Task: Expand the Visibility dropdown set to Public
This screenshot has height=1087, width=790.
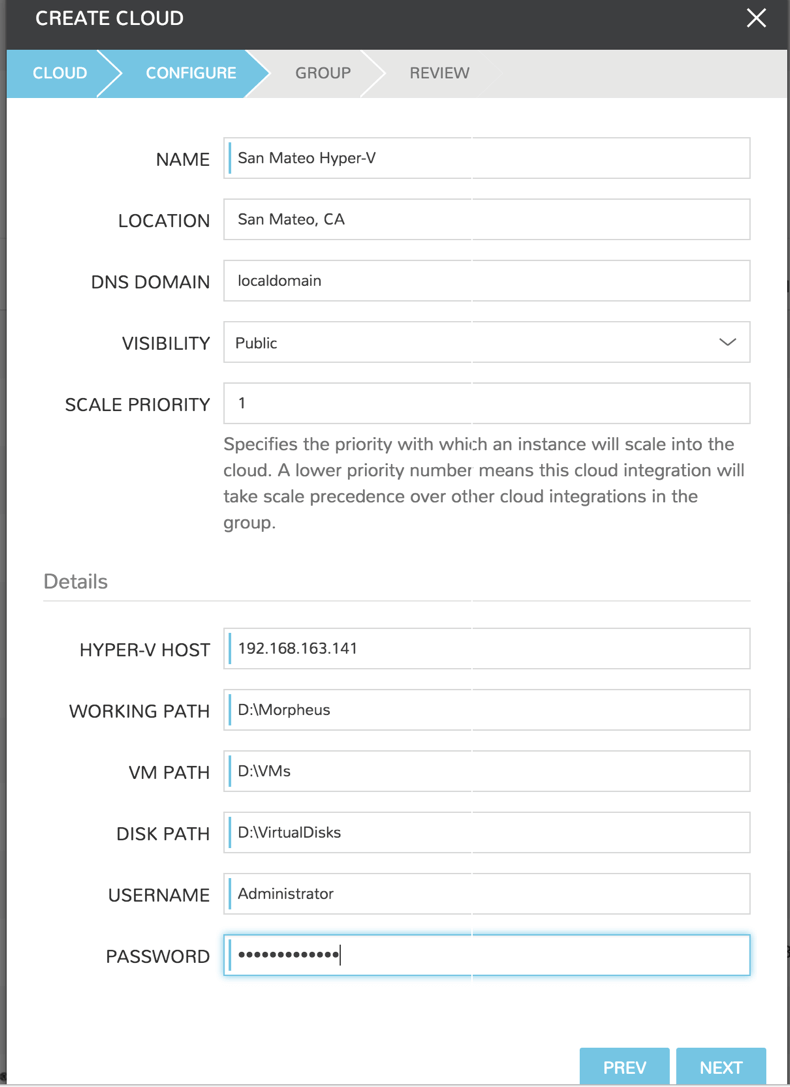Action: pyautogui.click(x=486, y=342)
